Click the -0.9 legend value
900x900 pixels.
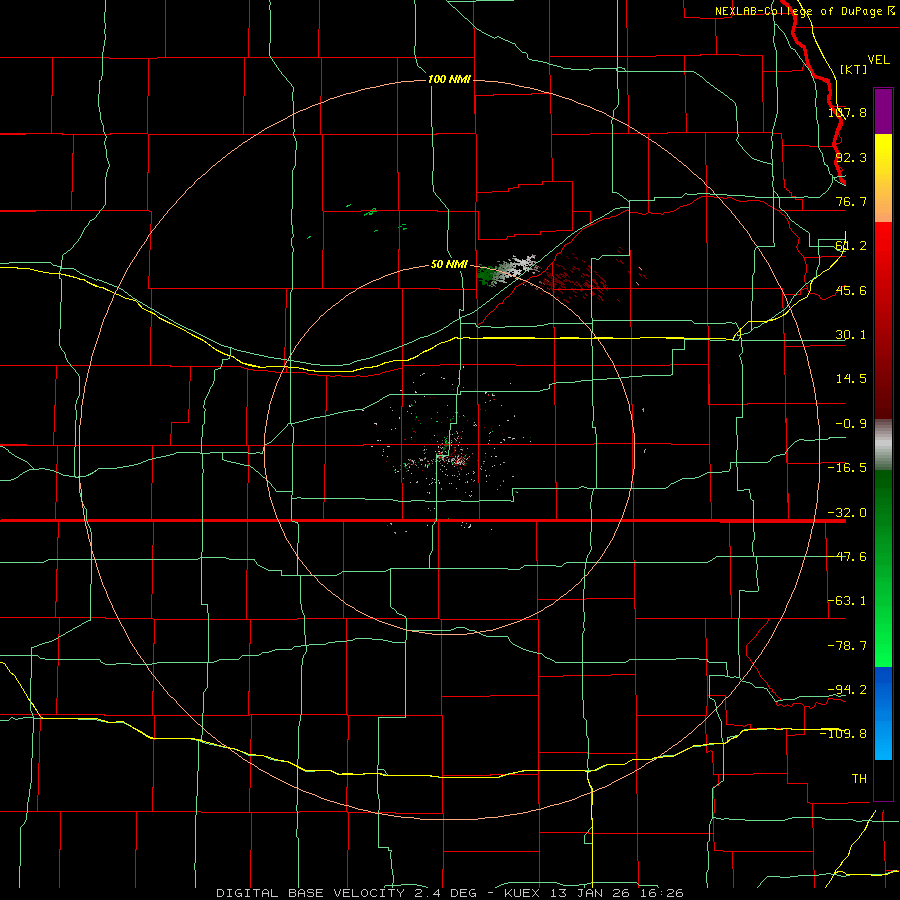pos(851,424)
